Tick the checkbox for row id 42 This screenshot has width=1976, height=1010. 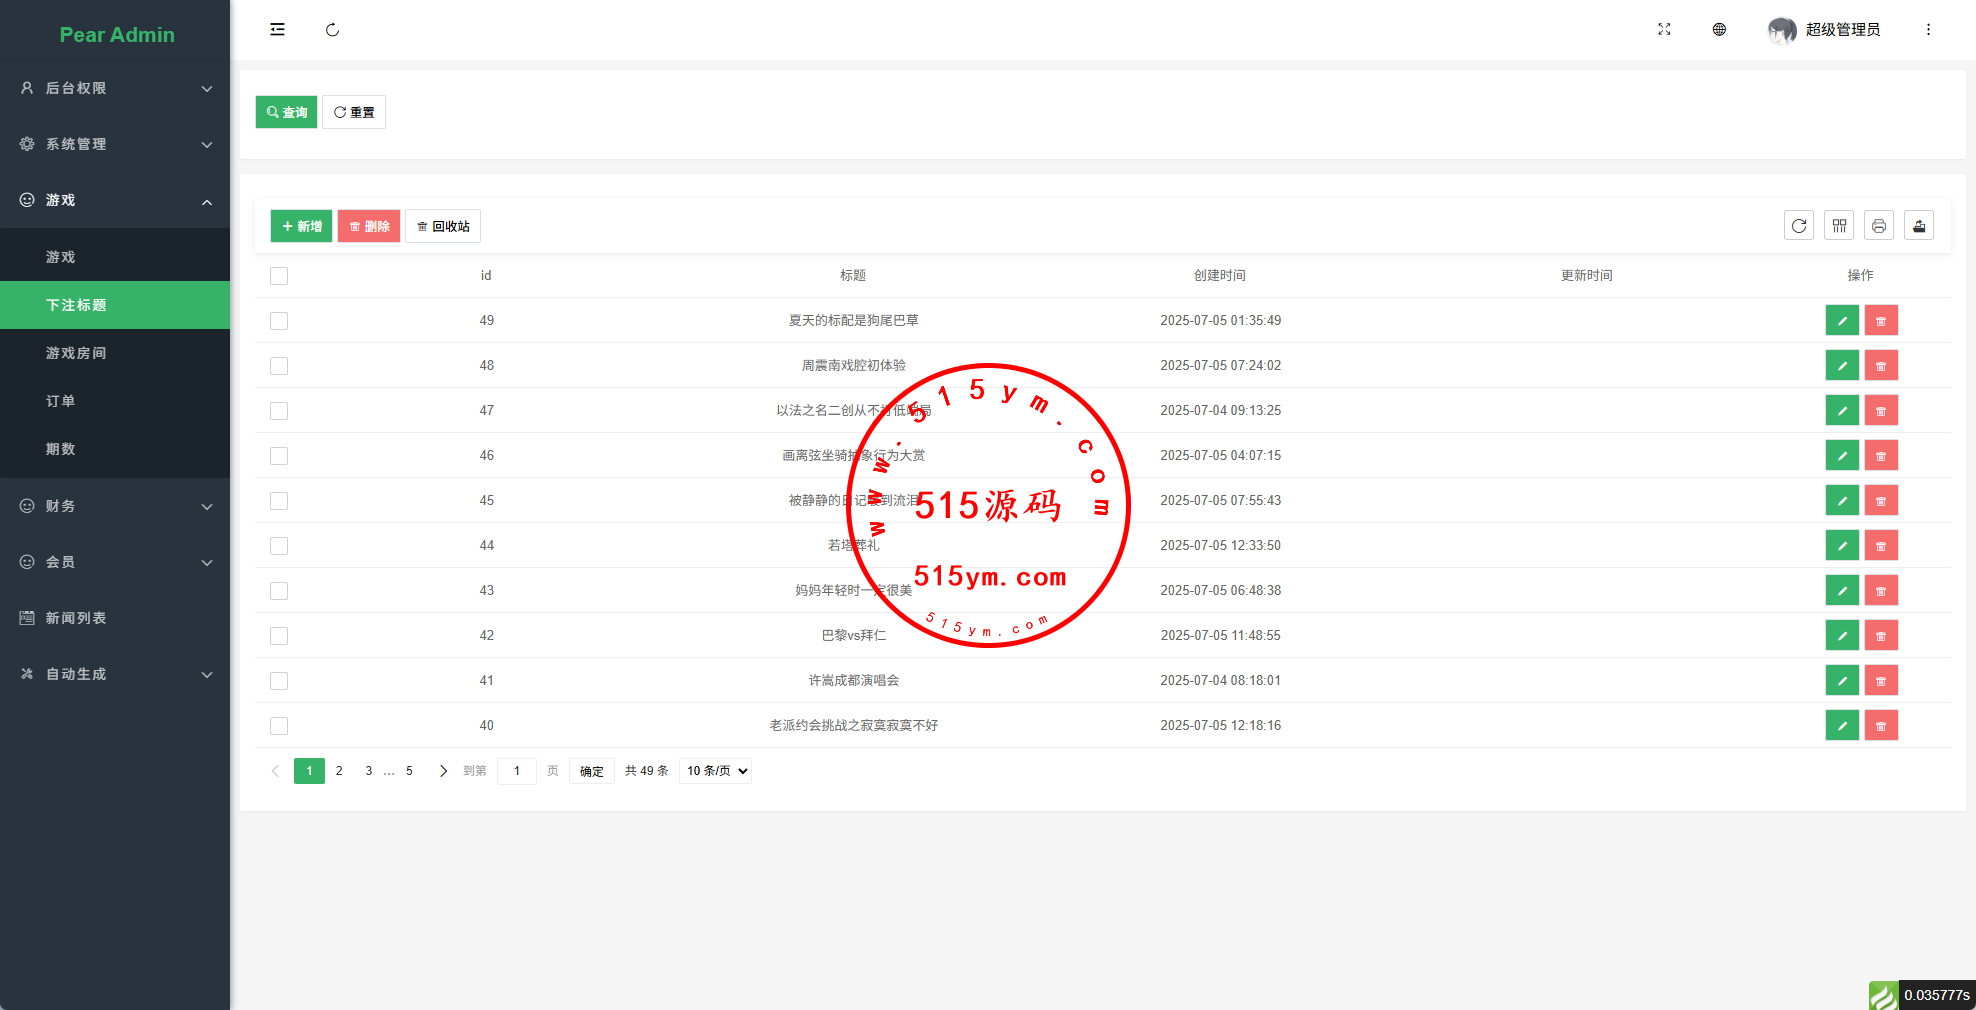coord(279,636)
